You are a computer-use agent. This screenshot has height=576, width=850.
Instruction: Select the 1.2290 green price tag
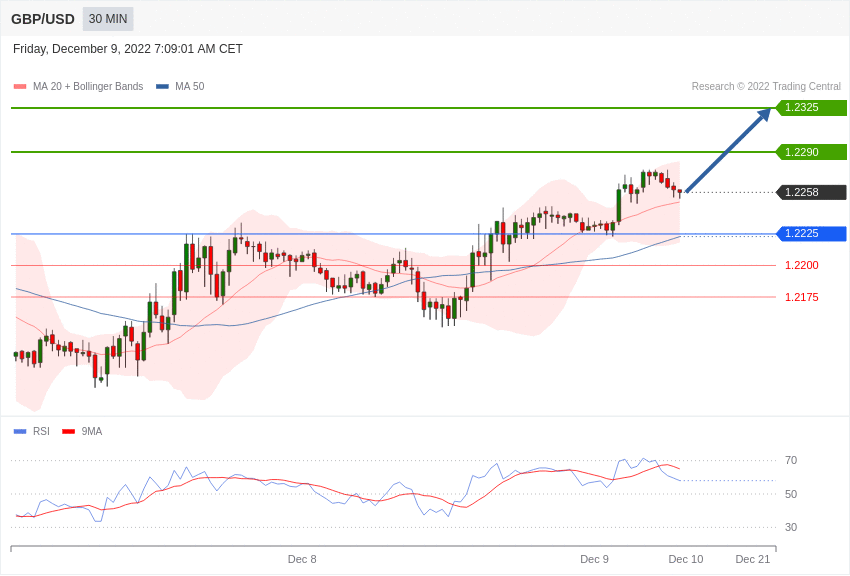(x=811, y=152)
